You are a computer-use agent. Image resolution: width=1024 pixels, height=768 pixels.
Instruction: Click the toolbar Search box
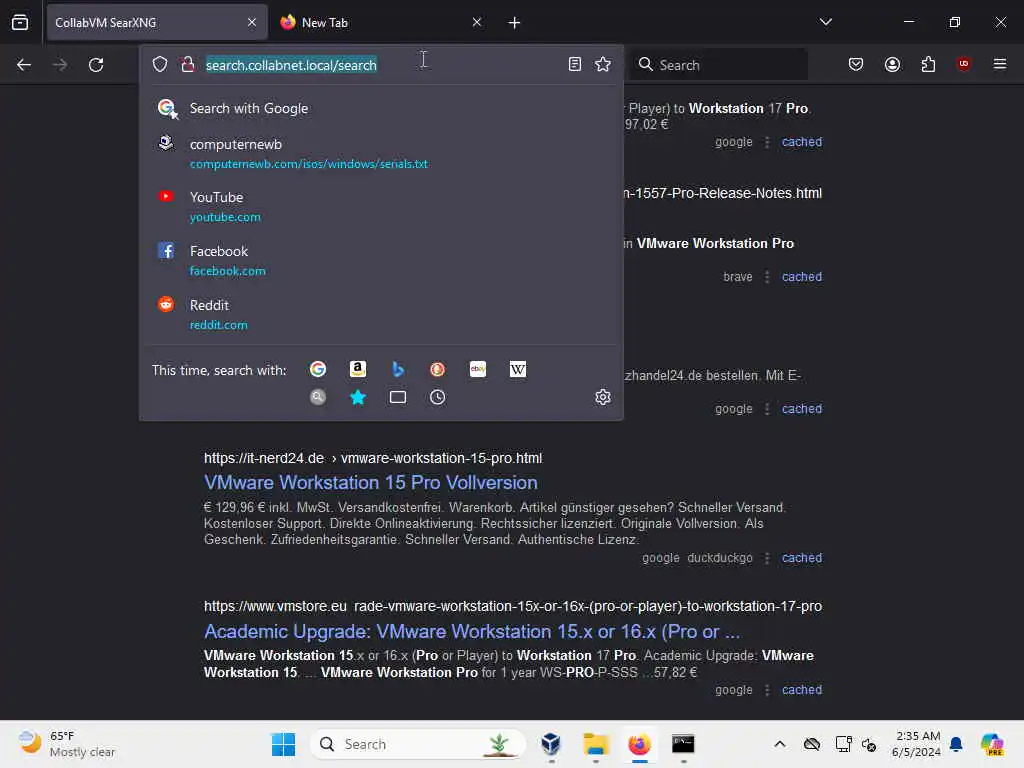[x=719, y=65]
